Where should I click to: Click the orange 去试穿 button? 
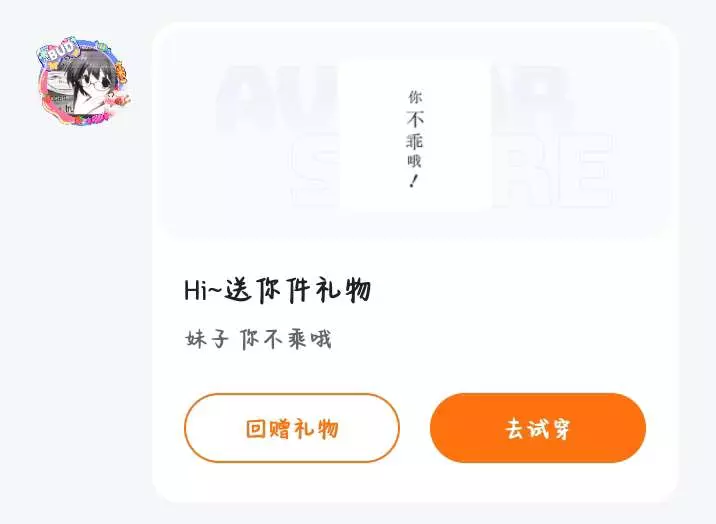click(x=538, y=428)
